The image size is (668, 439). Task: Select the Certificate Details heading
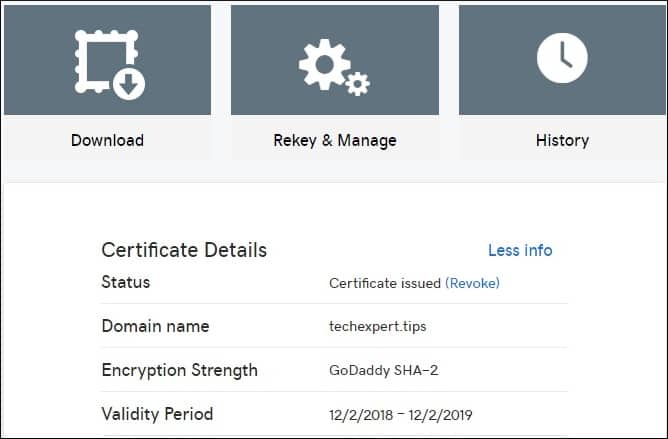point(184,250)
